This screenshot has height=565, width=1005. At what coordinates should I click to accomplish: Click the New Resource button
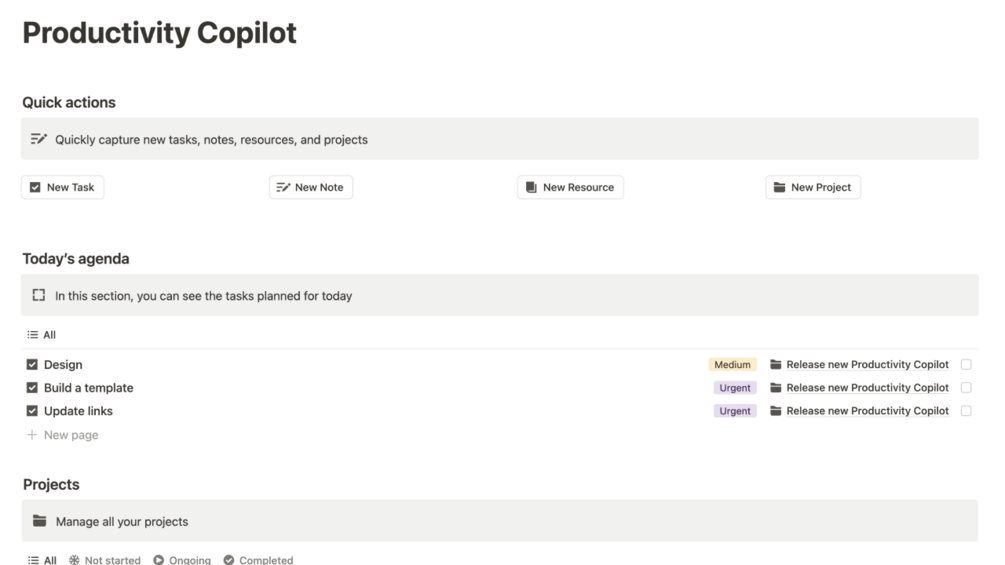(570, 187)
